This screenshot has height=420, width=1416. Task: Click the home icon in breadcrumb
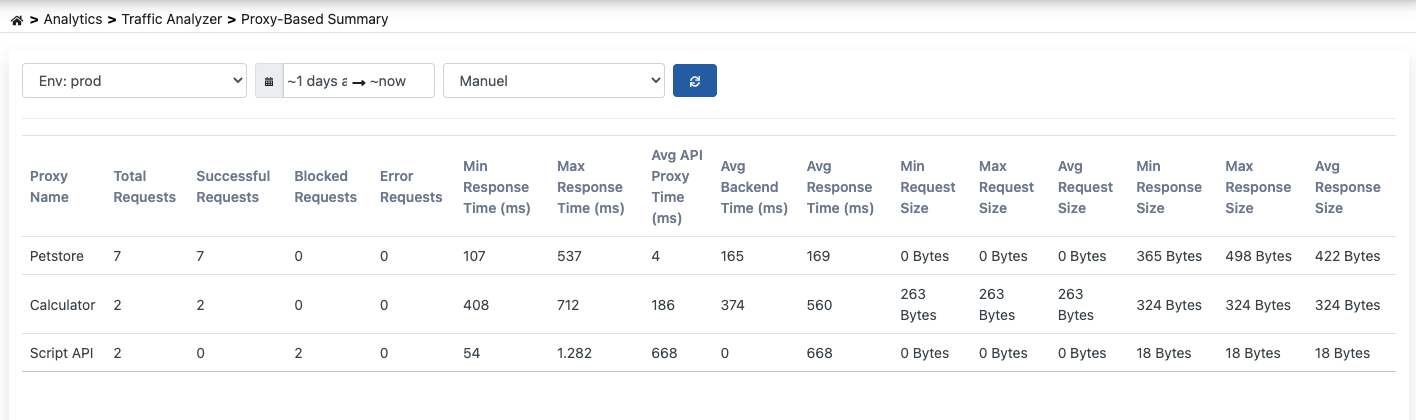pos(16,20)
